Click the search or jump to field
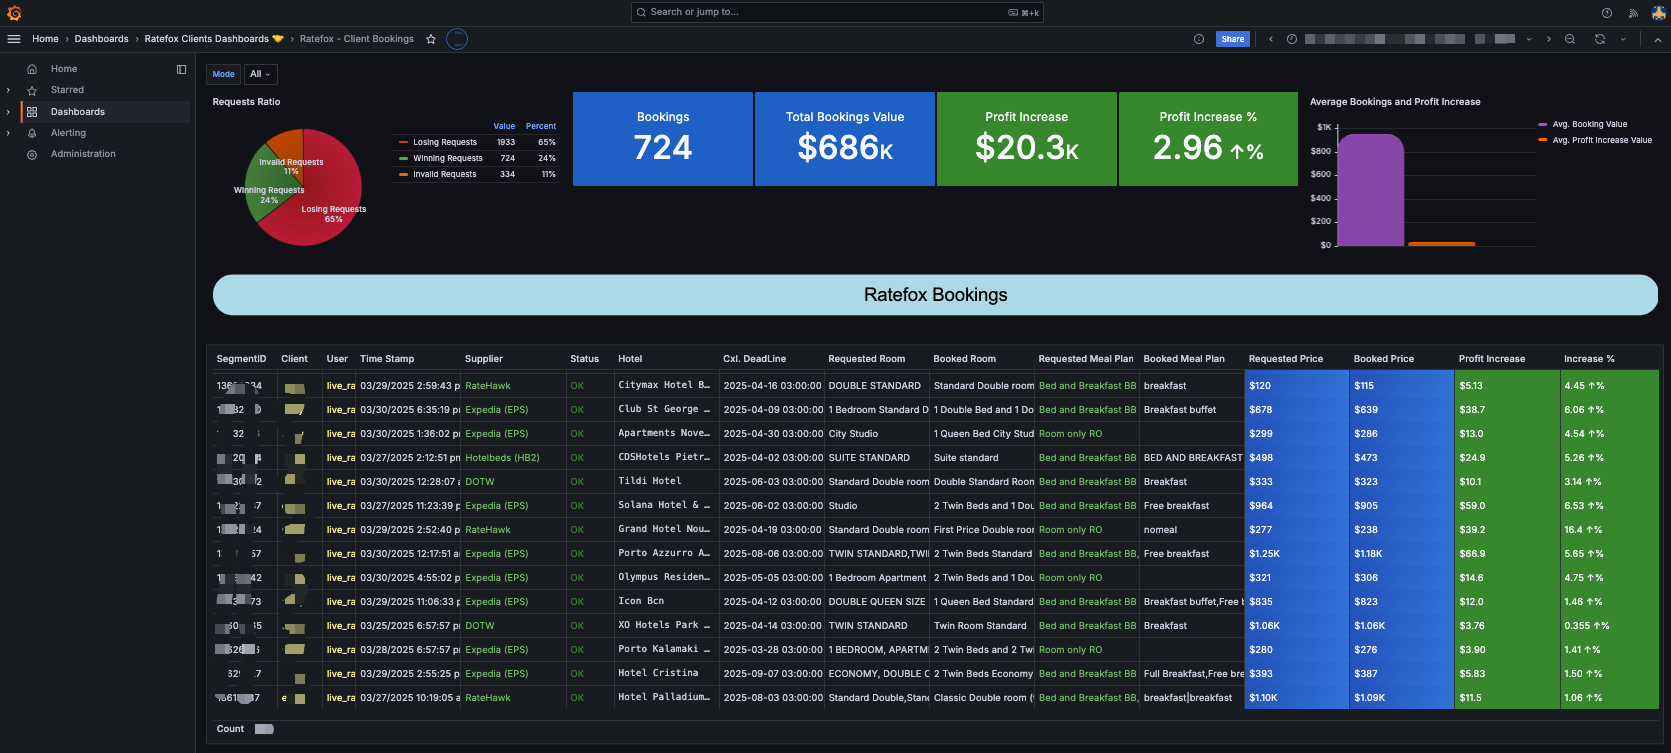 point(836,12)
